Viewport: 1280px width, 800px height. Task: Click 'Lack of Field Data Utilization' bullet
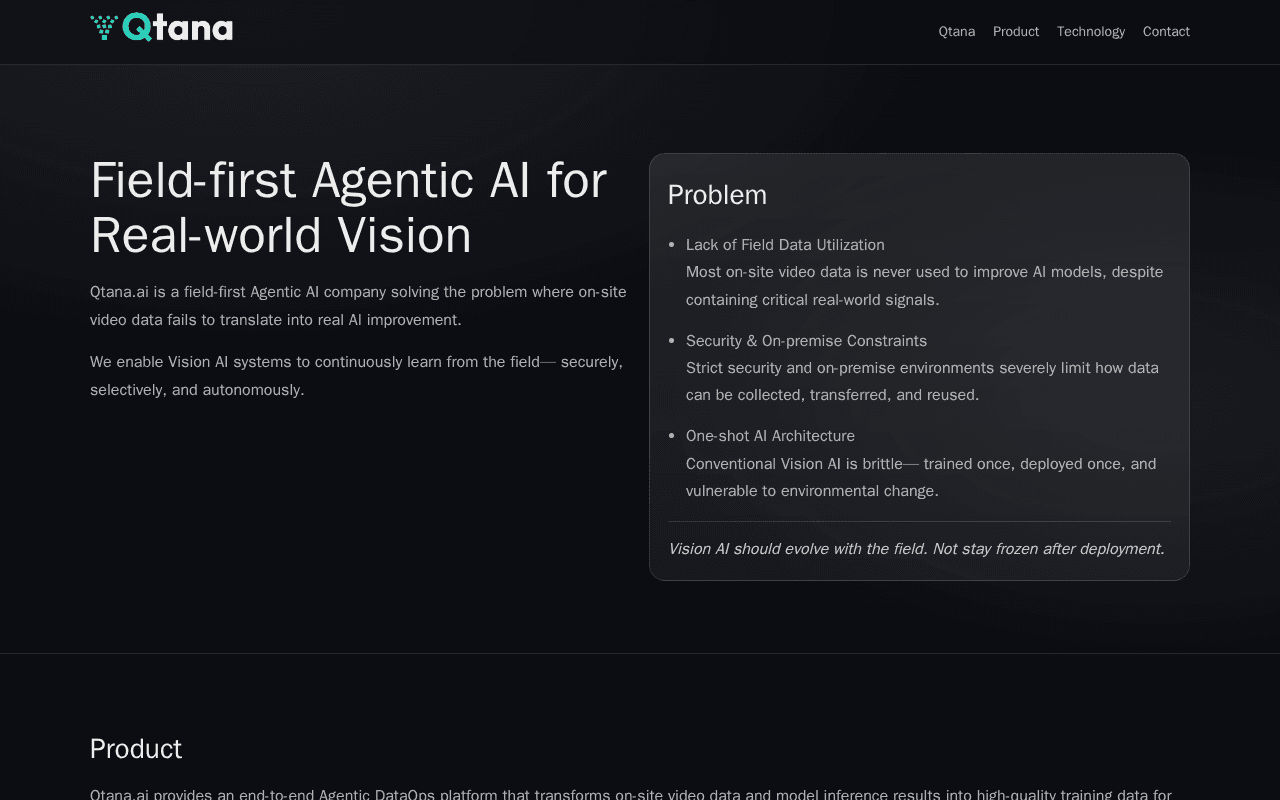coord(785,245)
